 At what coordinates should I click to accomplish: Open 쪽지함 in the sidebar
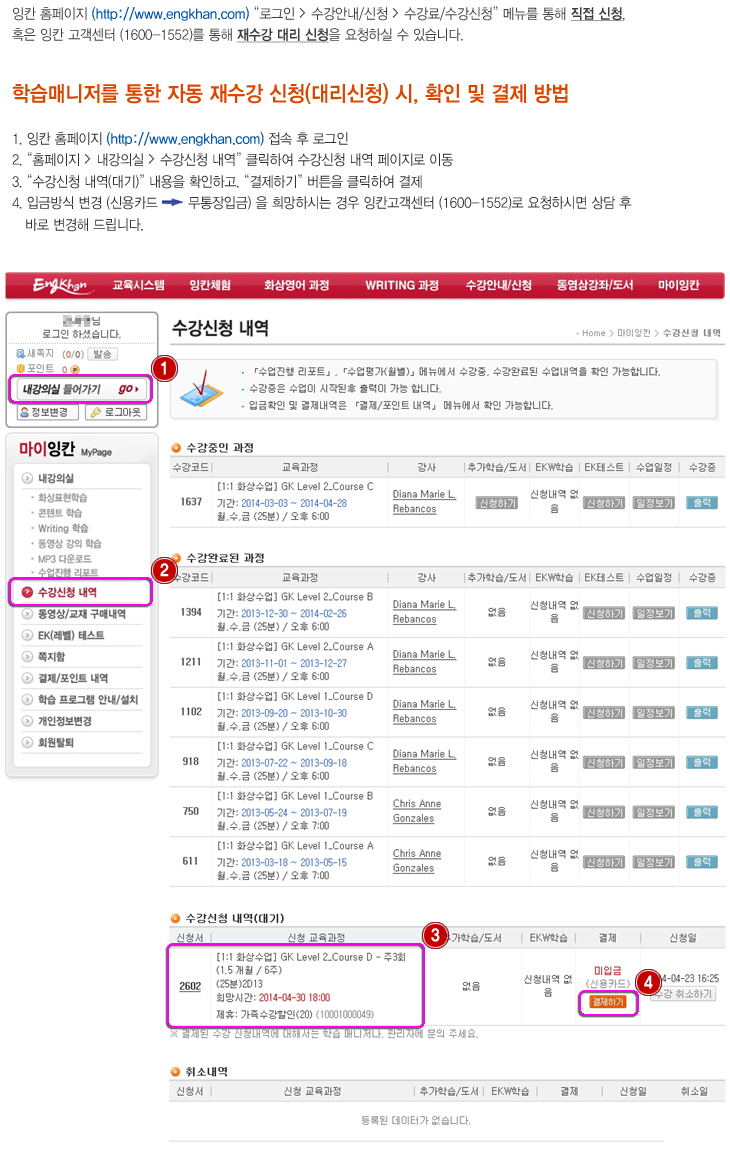[x=51, y=657]
